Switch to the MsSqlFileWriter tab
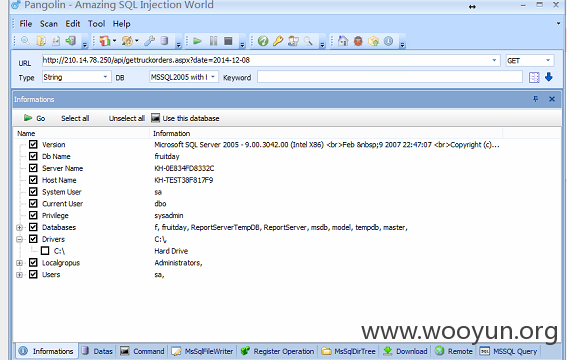Screen dimensions: 567x360 (202, 351)
